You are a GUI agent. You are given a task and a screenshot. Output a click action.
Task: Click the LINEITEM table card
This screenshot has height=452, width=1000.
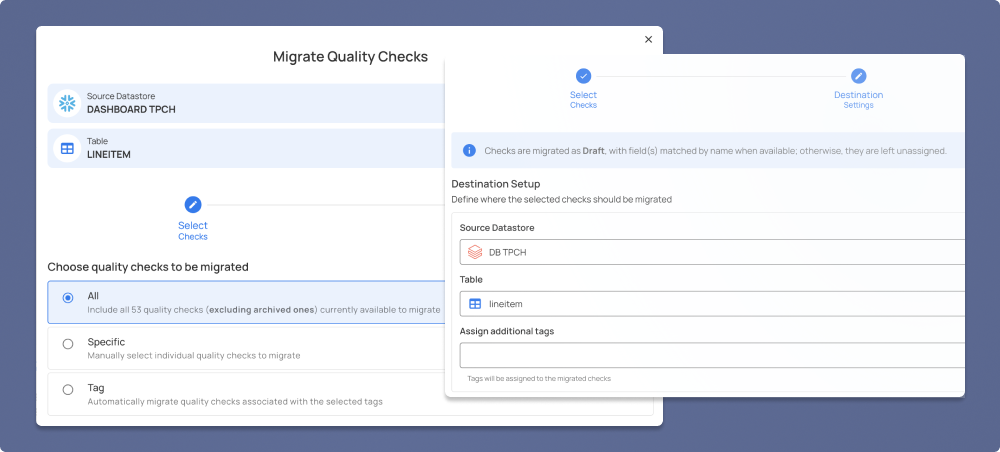246,149
